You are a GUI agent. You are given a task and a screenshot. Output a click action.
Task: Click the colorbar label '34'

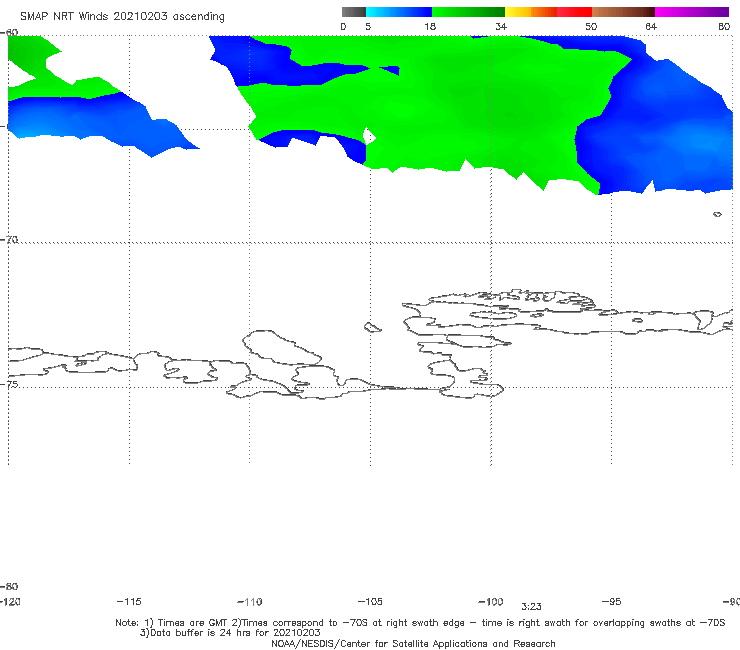click(x=501, y=26)
